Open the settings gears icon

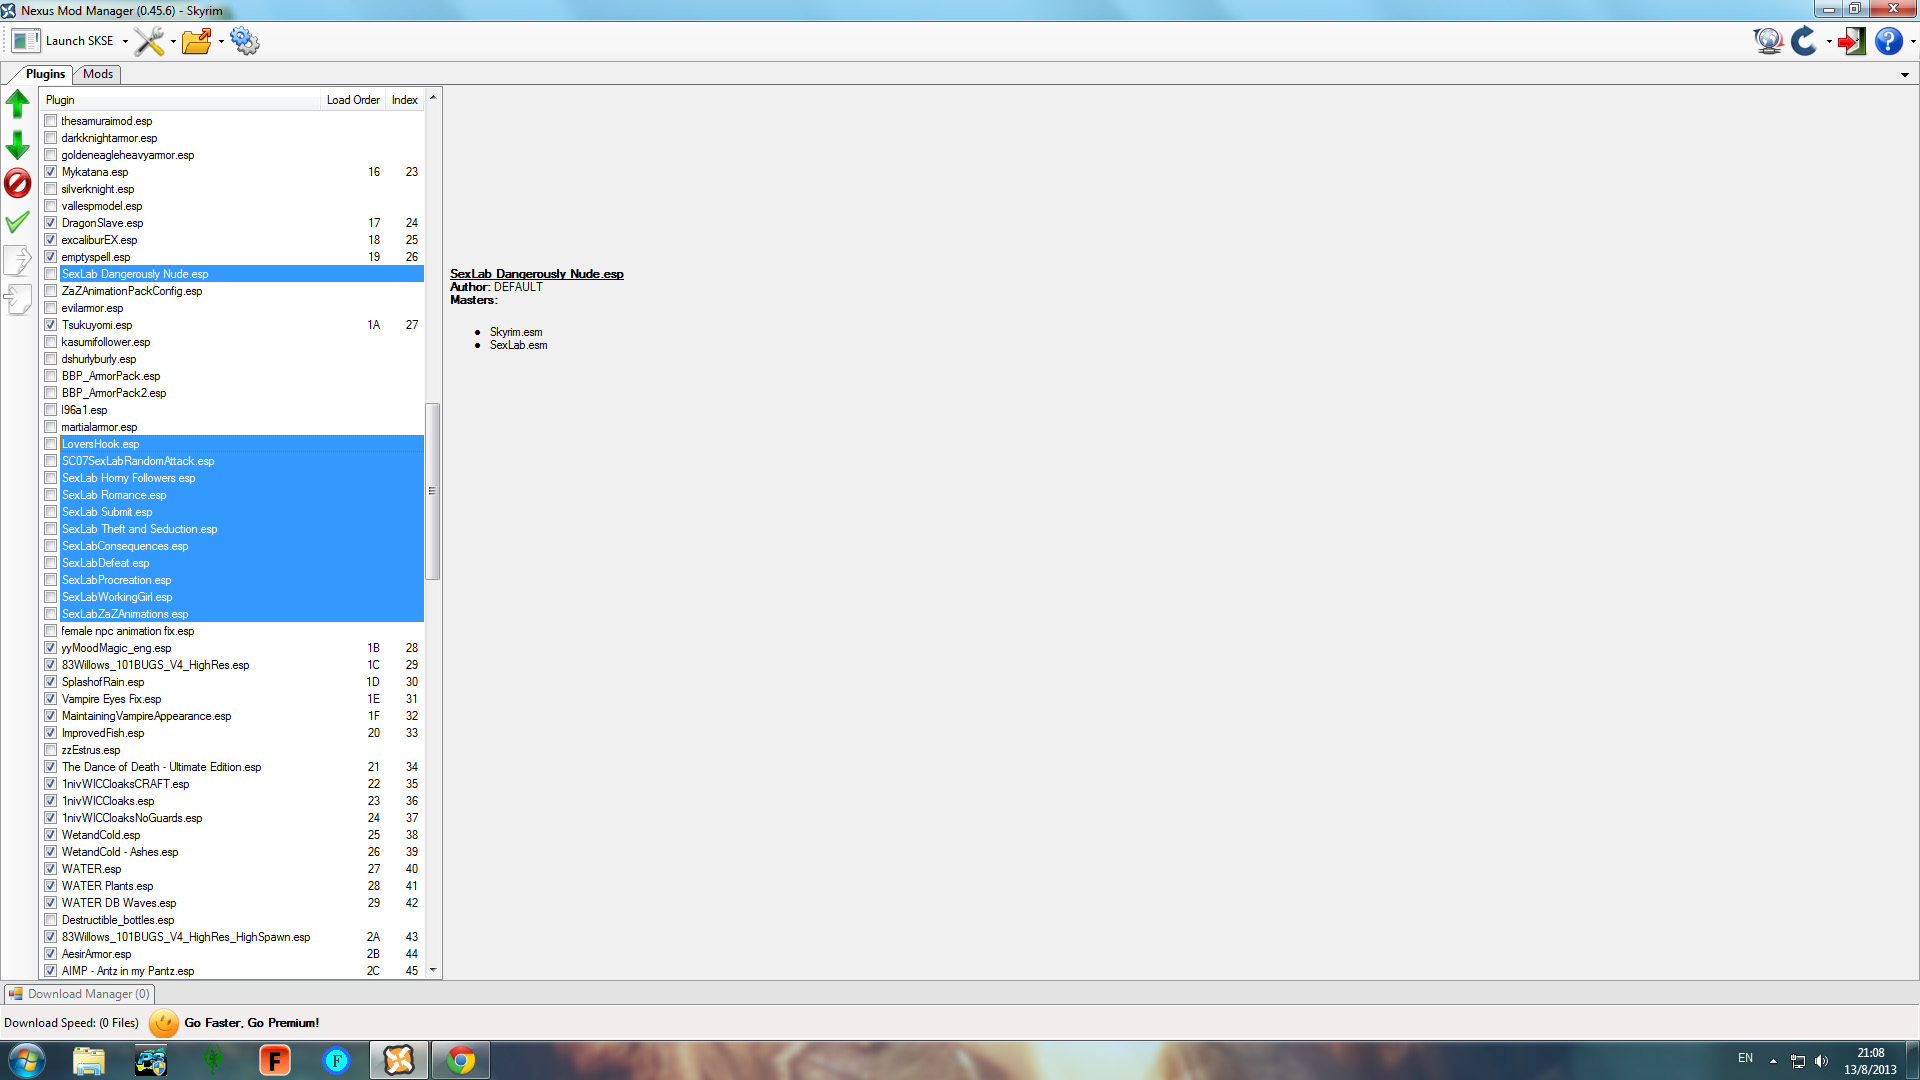(244, 41)
